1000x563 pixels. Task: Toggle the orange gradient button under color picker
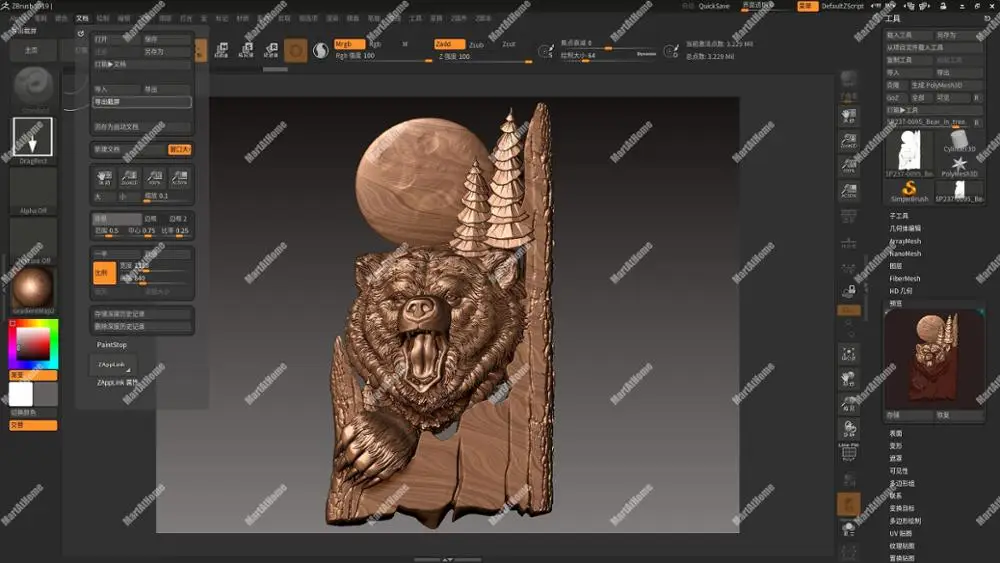[33, 375]
